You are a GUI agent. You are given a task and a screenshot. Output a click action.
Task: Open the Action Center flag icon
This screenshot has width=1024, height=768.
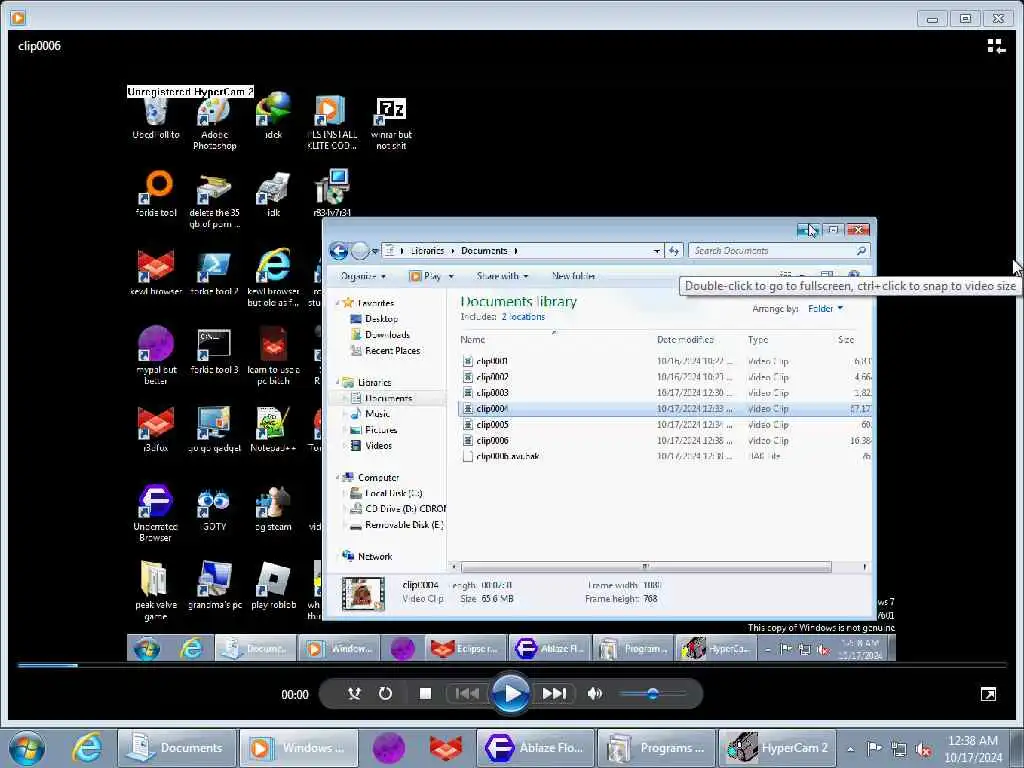874,749
